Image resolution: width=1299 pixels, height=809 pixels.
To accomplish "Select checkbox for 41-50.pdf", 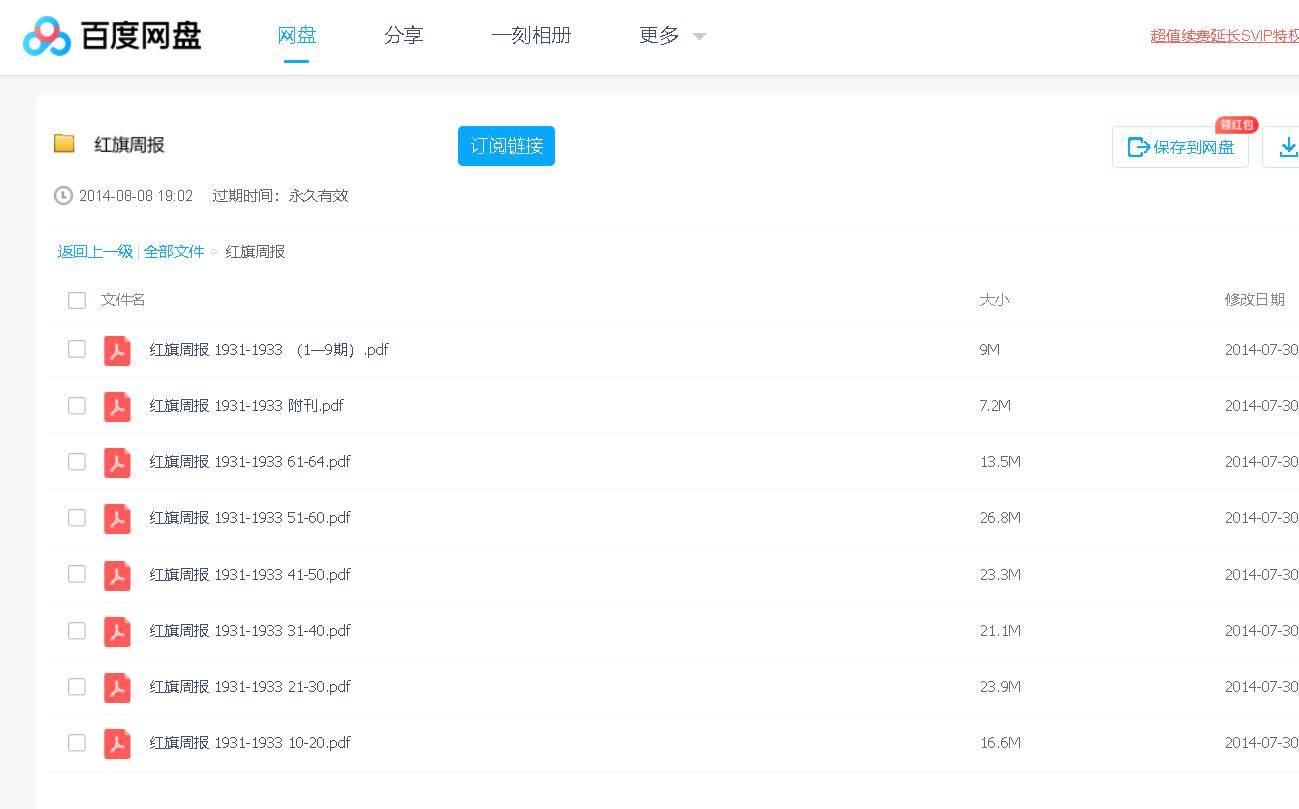I will [x=77, y=574].
